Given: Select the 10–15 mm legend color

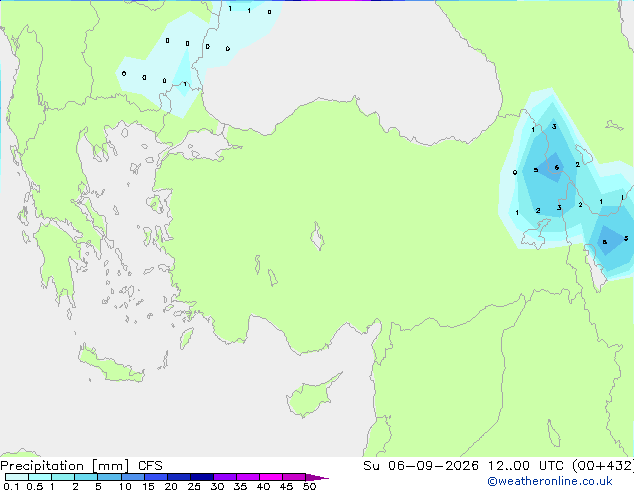Looking at the screenshot, I should (x=133, y=477).
